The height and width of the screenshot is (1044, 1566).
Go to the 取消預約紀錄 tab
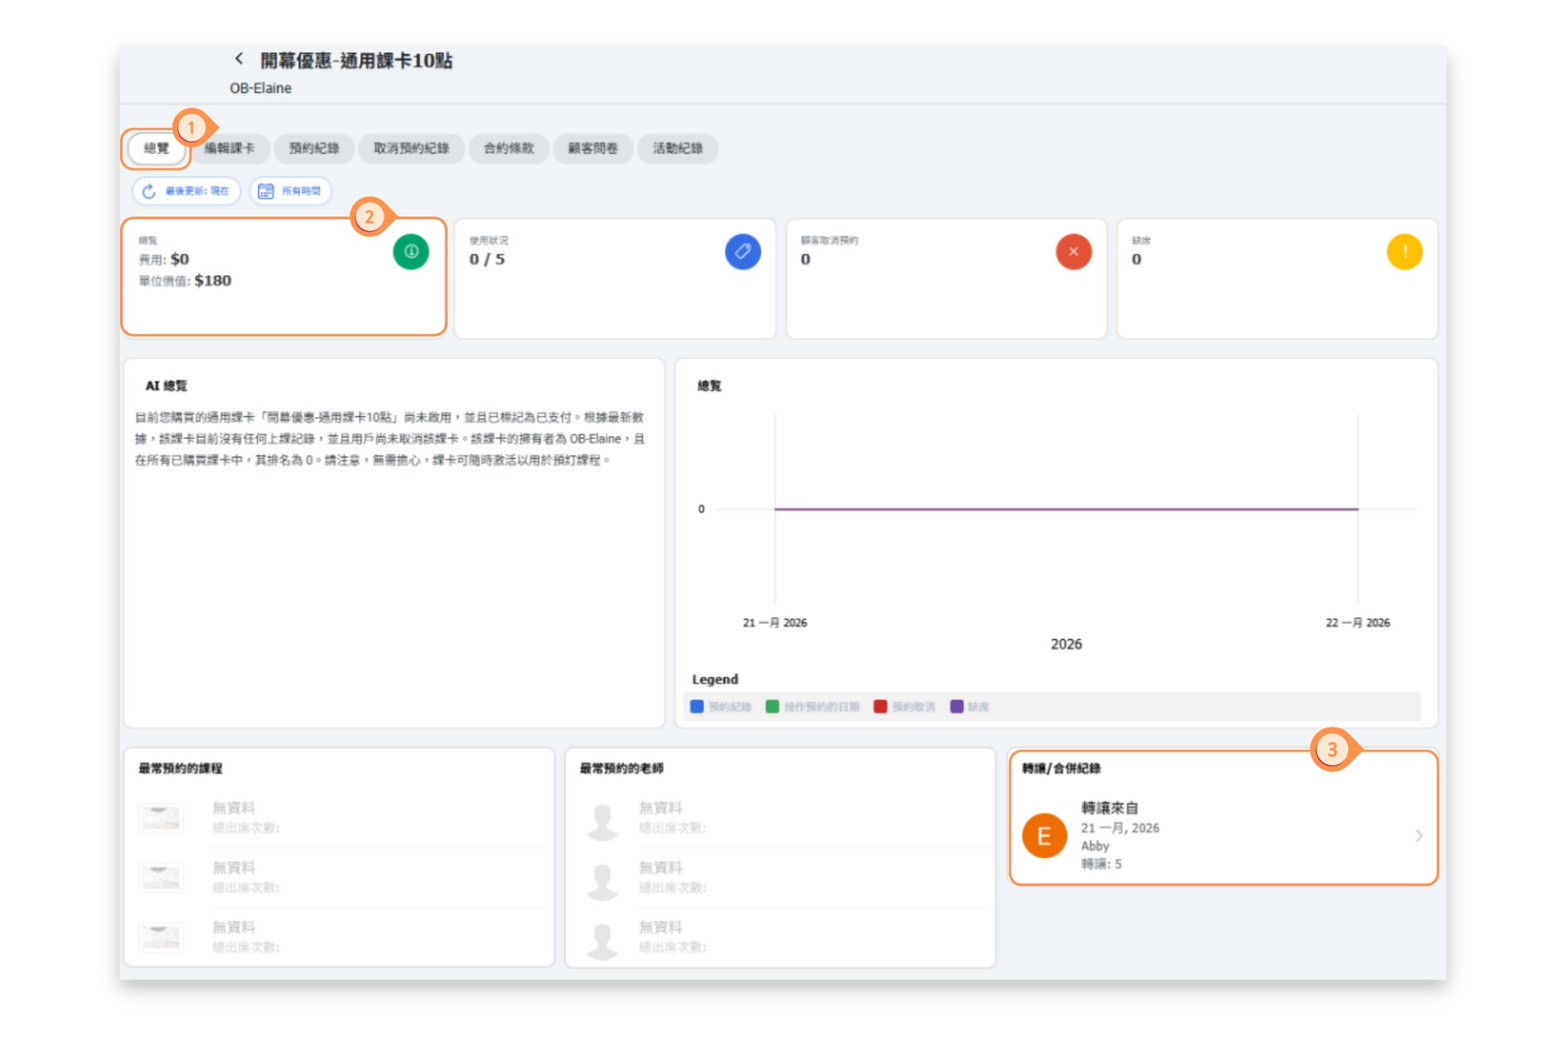click(x=411, y=149)
